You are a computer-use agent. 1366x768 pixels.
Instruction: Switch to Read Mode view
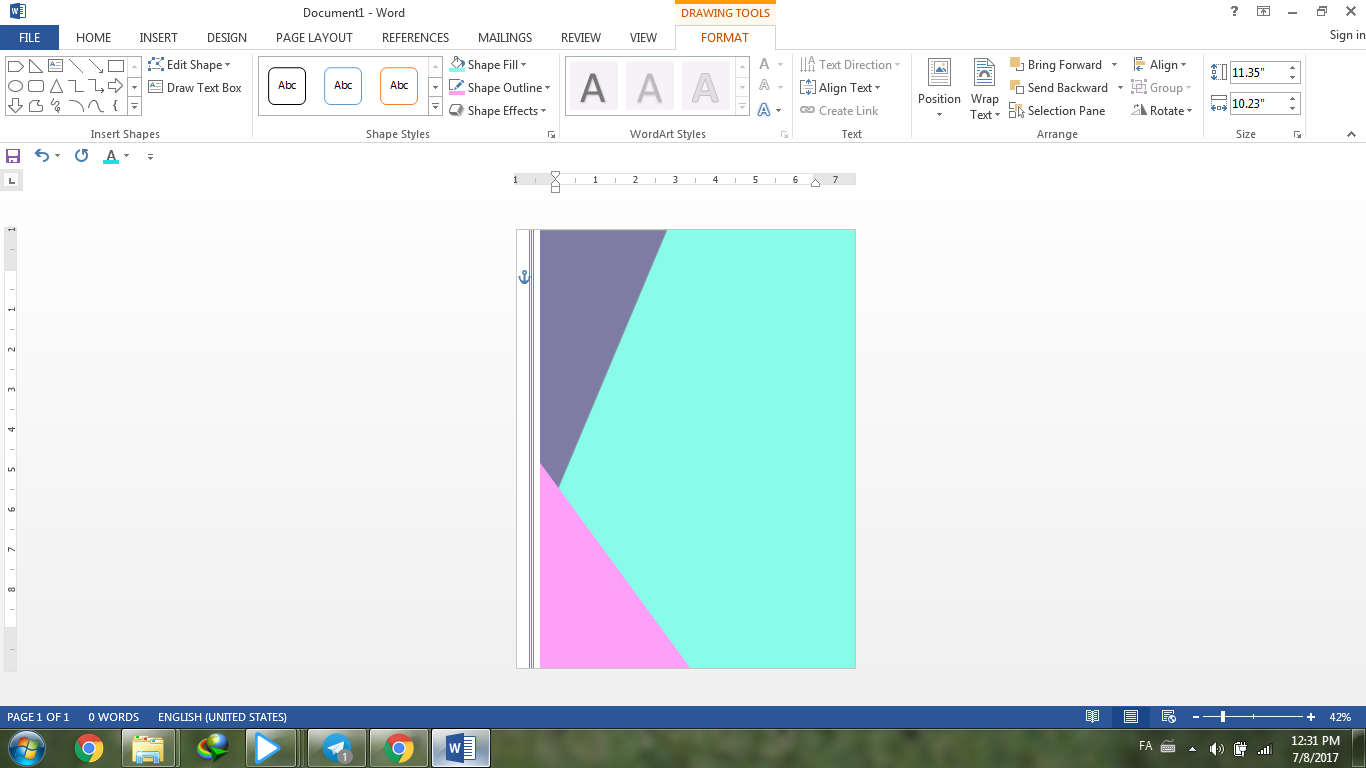(1093, 717)
